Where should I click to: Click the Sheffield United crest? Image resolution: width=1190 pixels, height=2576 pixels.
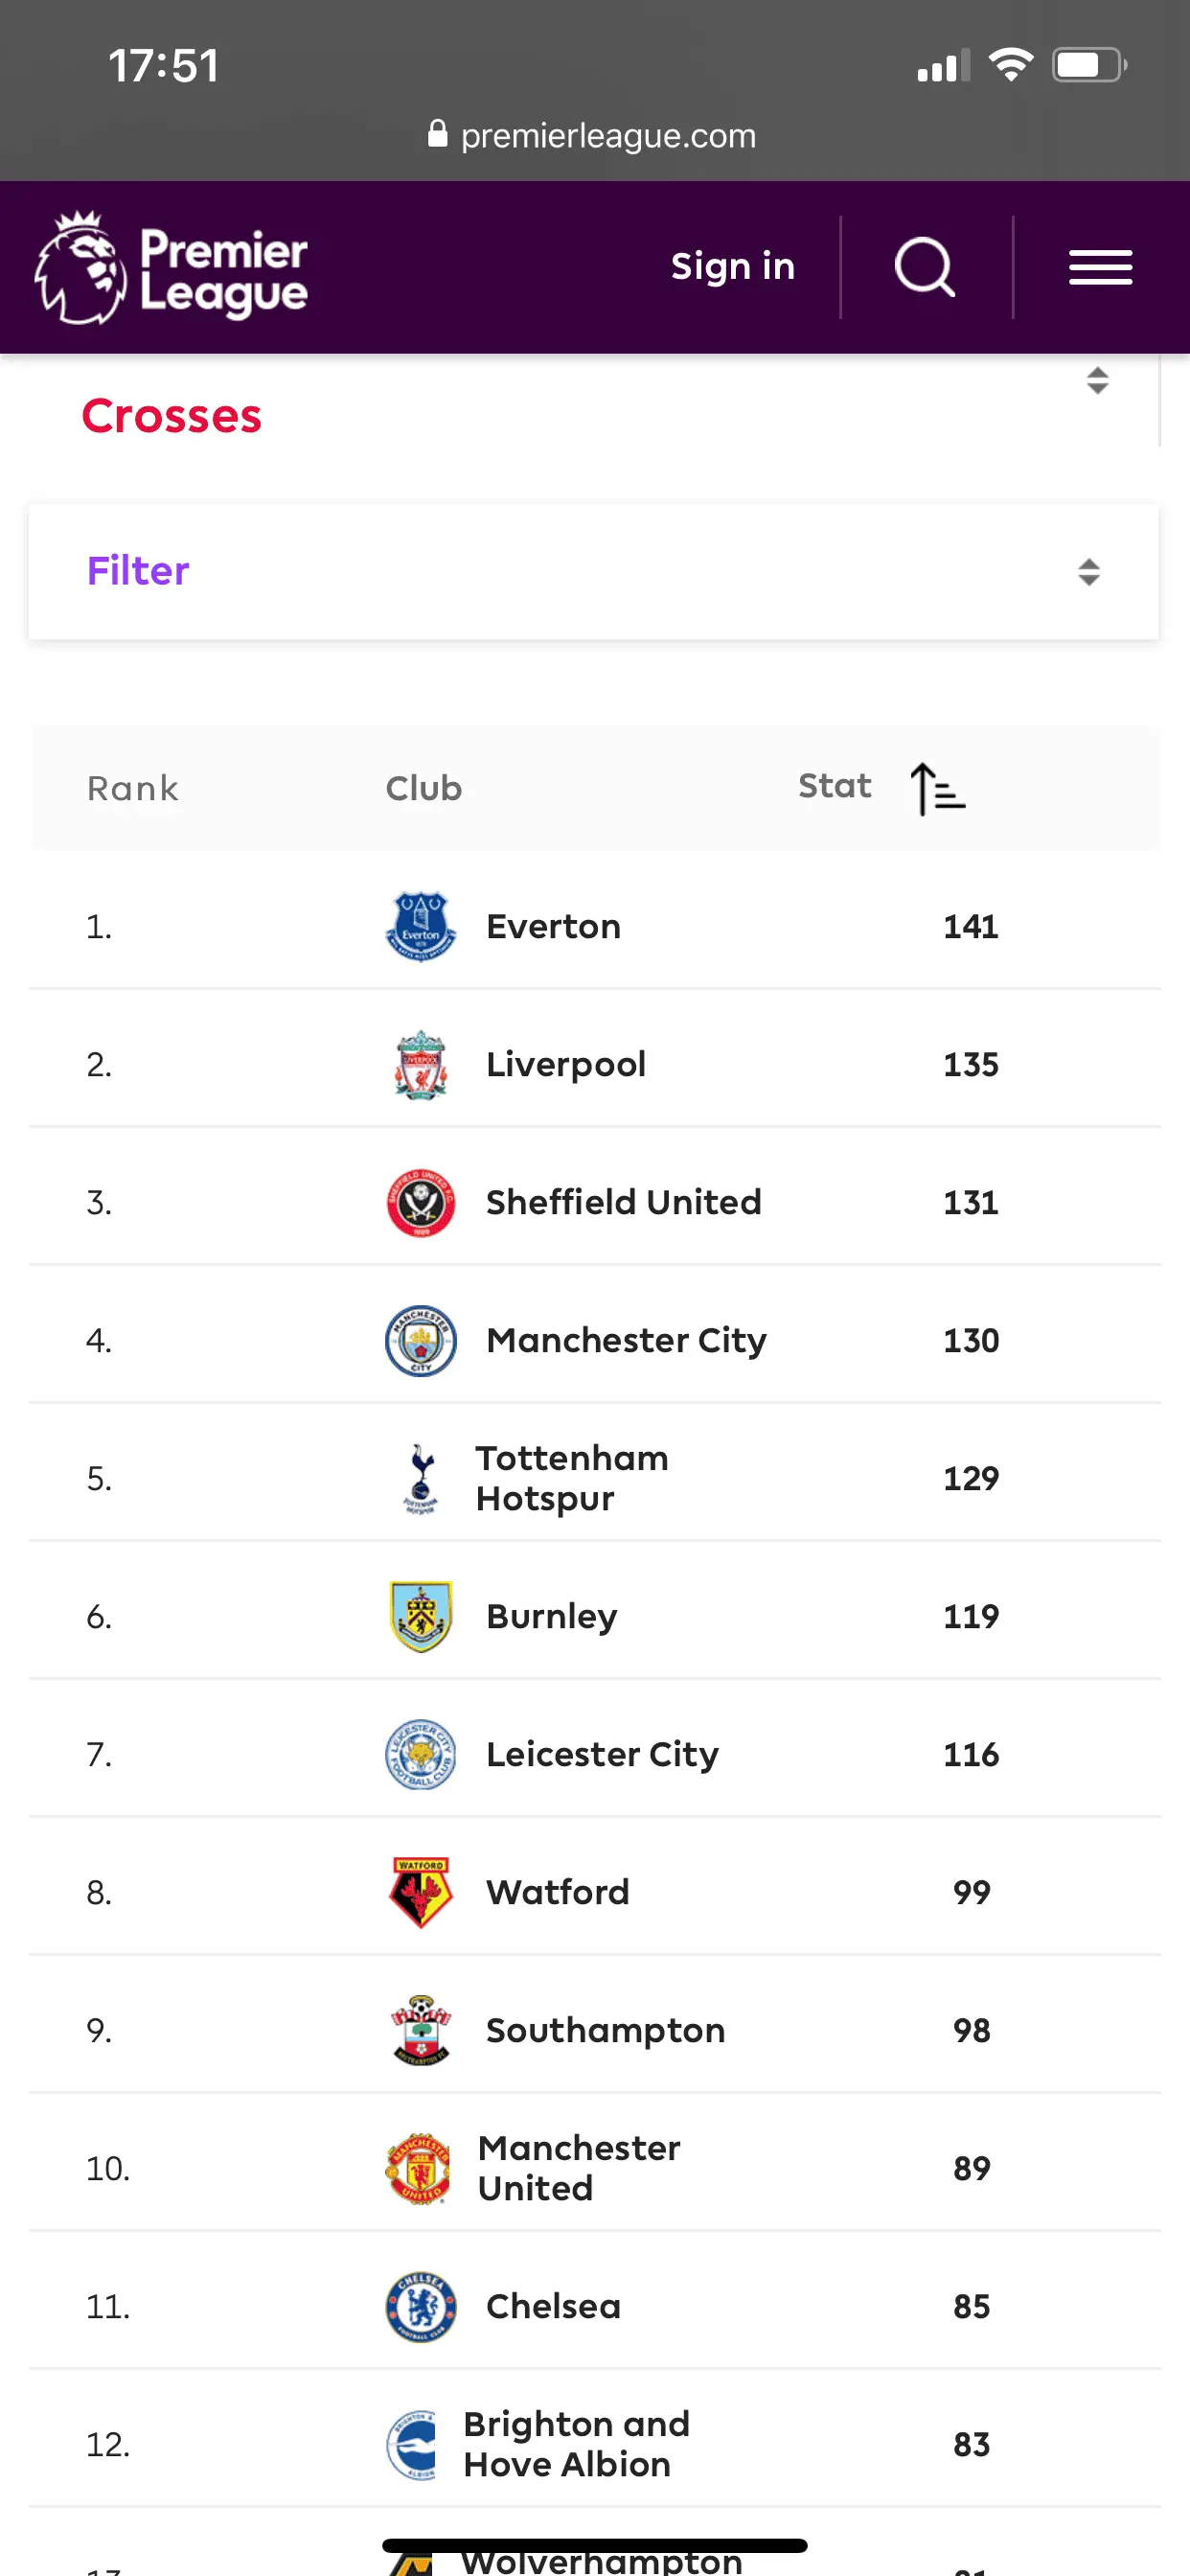pyautogui.click(x=421, y=1202)
